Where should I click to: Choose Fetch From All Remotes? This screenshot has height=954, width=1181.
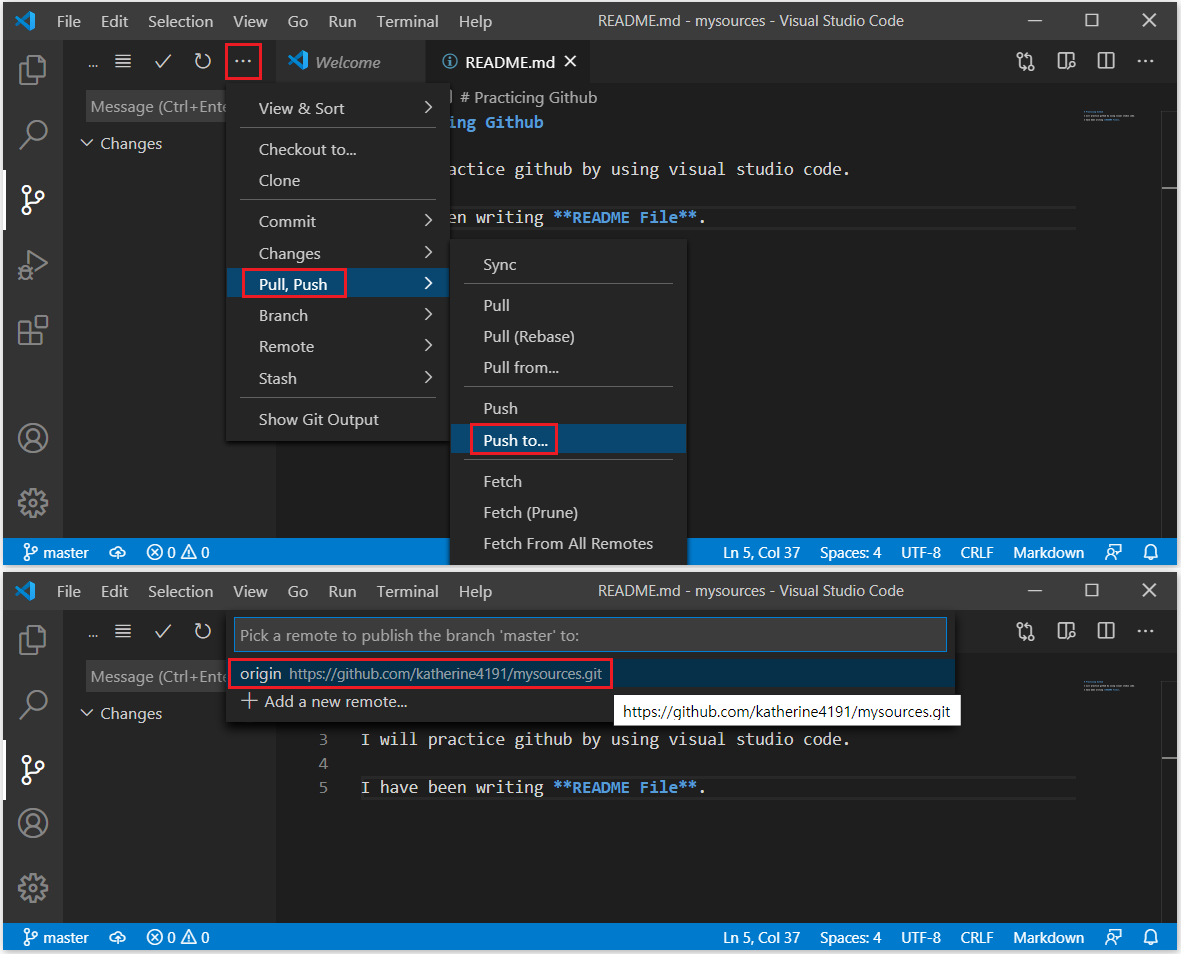(x=568, y=544)
